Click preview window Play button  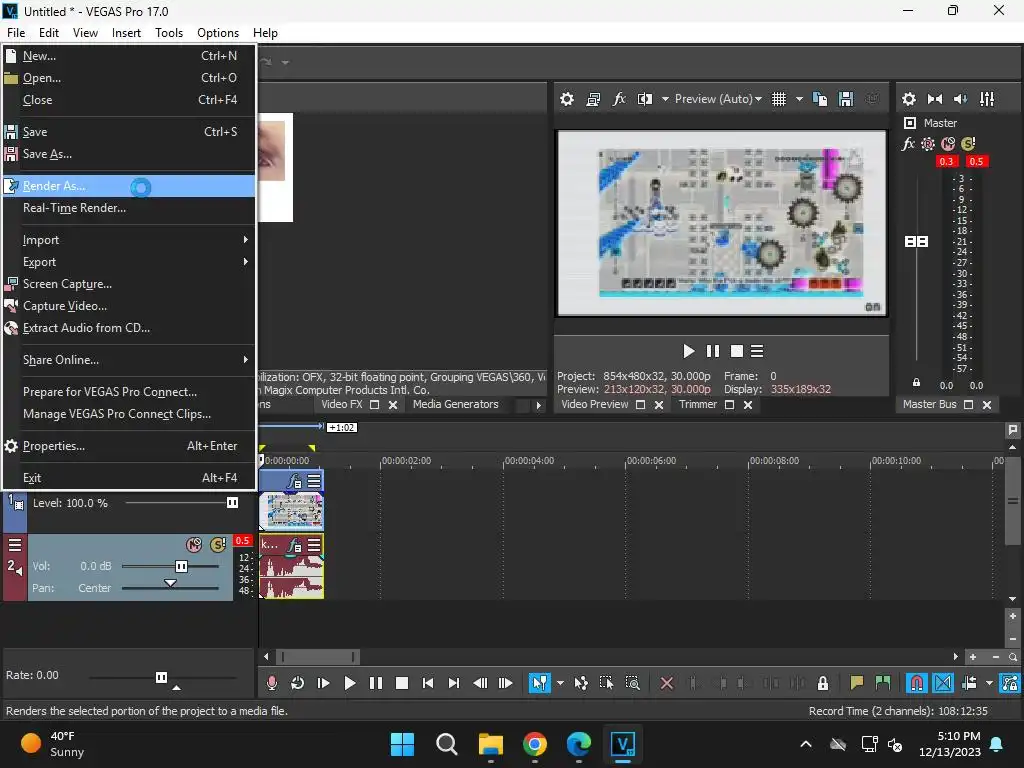click(688, 351)
